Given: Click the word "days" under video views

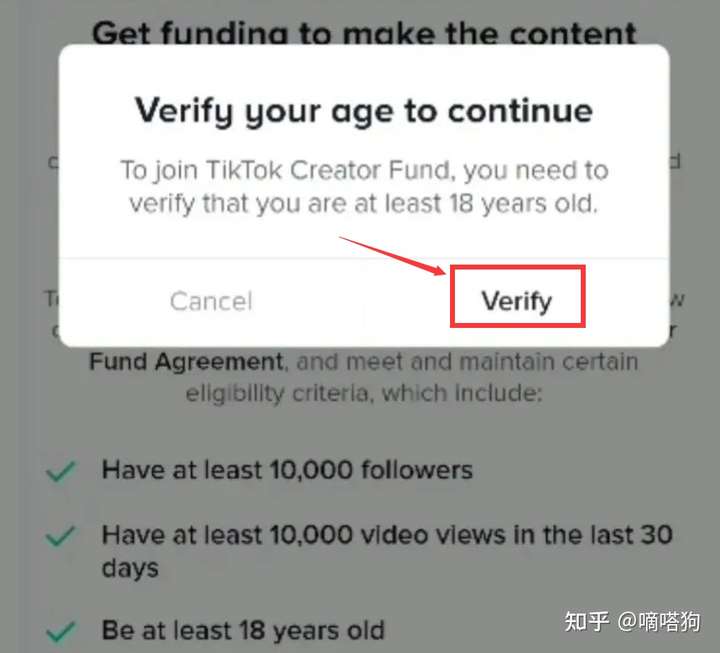Looking at the screenshot, I should click(x=130, y=569).
